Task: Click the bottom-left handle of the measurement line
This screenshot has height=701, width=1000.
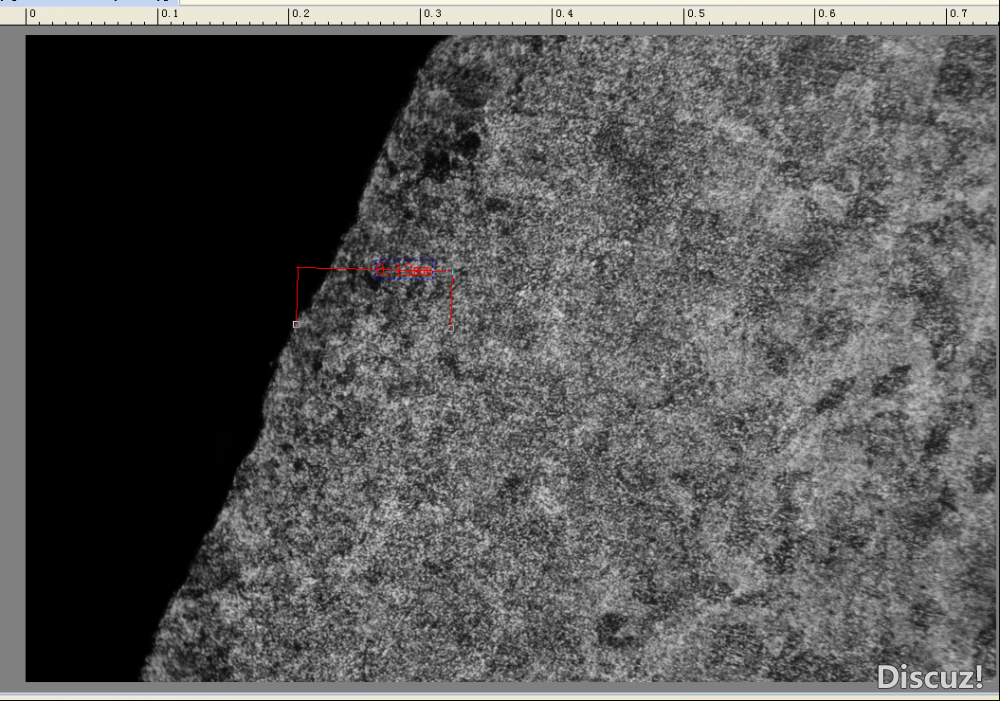Action: click(x=296, y=325)
